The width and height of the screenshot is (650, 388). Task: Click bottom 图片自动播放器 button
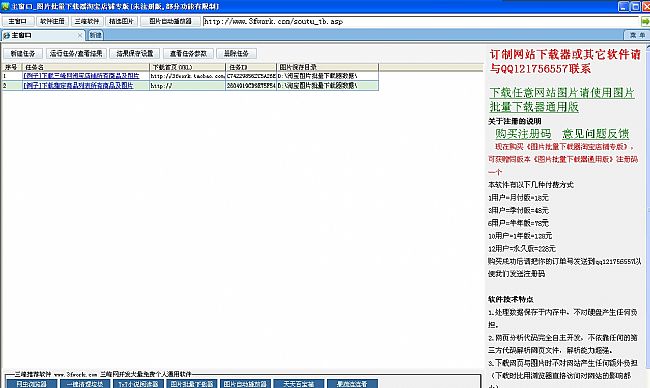coord(245,384)
